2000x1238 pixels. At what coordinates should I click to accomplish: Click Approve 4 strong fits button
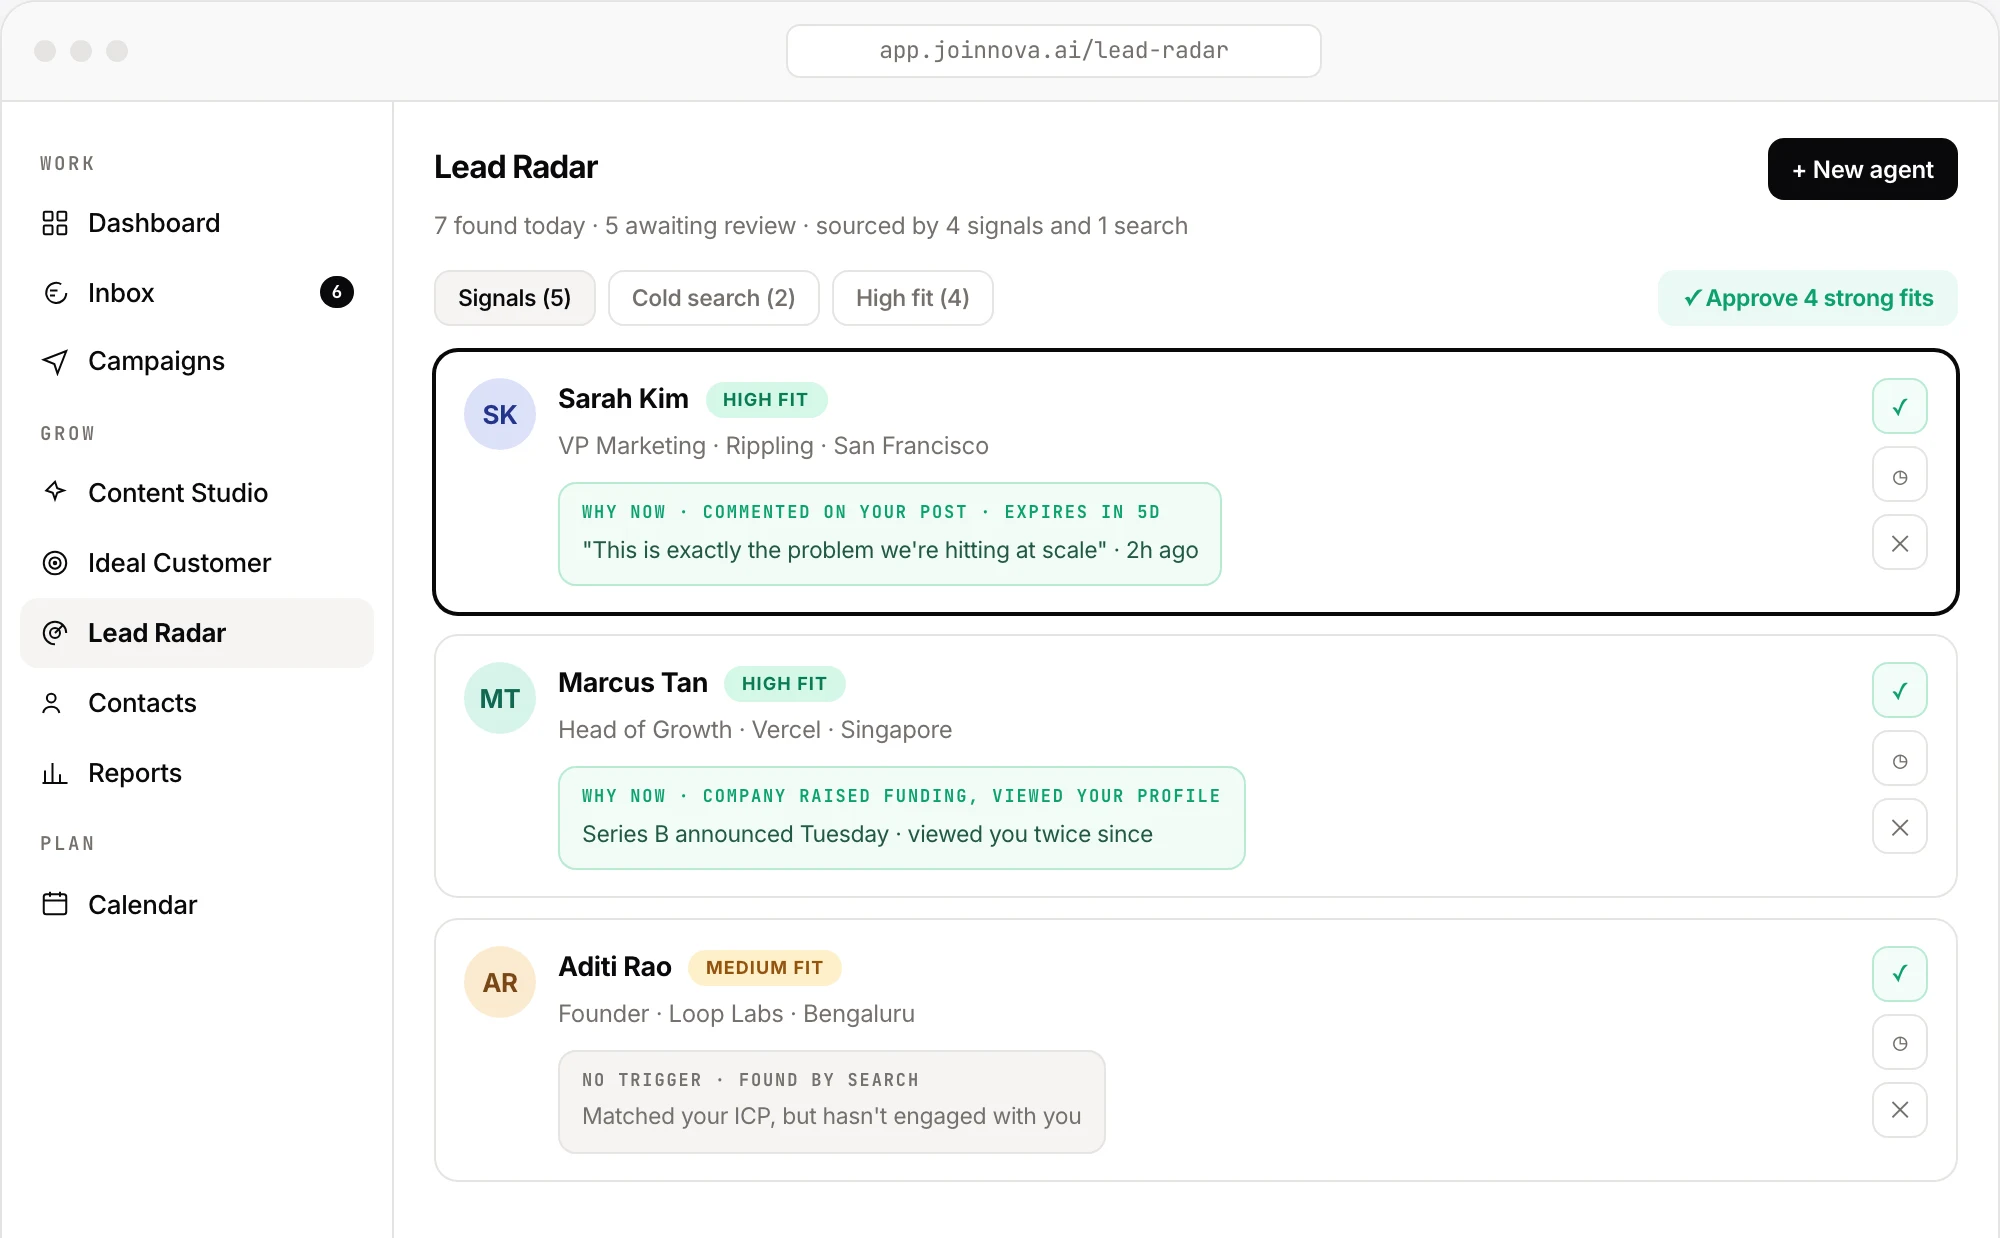coord(1808,298)
